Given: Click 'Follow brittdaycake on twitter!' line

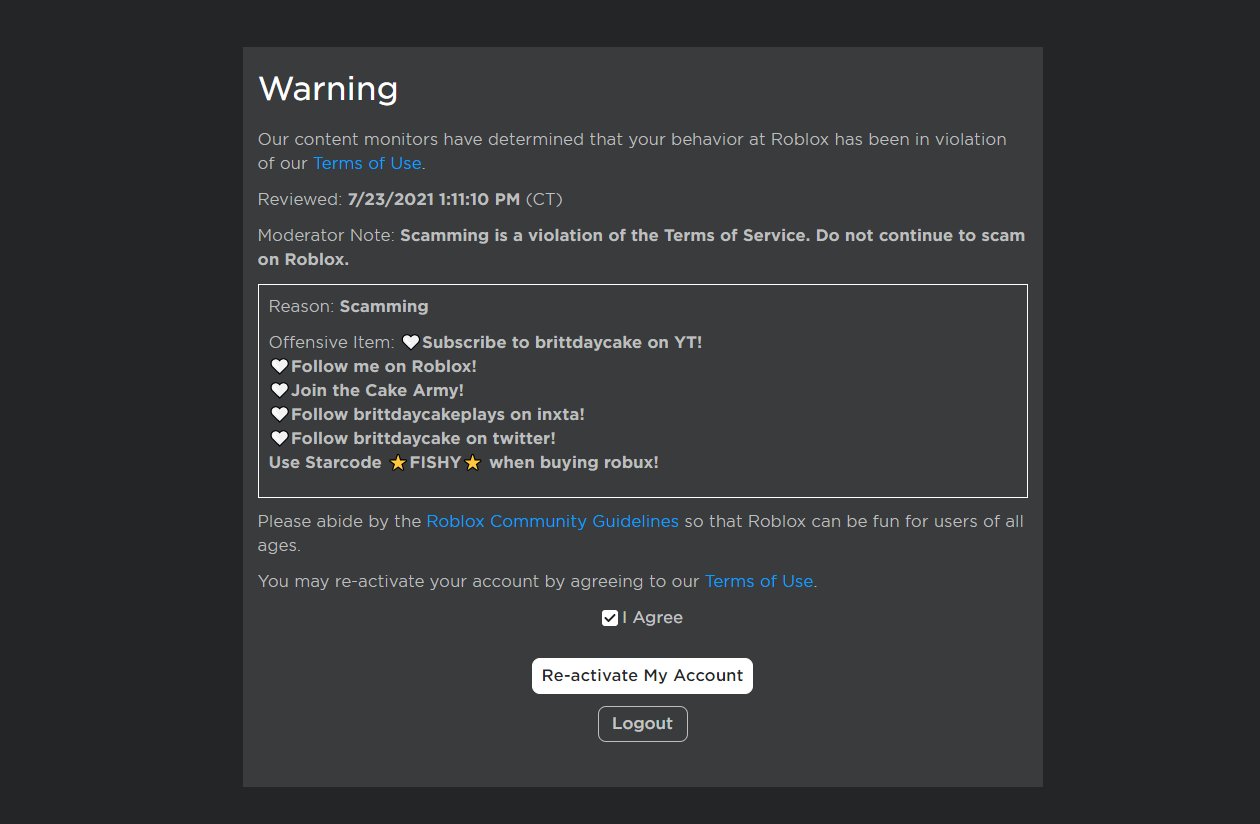Looking at the screenshot, I should (x=423, y=438).
